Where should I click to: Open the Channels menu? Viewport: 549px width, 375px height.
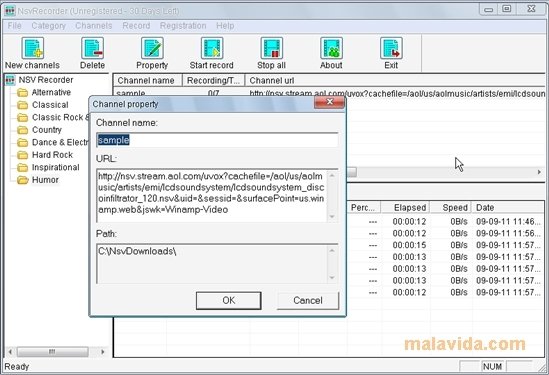click(x=94, y=26)
